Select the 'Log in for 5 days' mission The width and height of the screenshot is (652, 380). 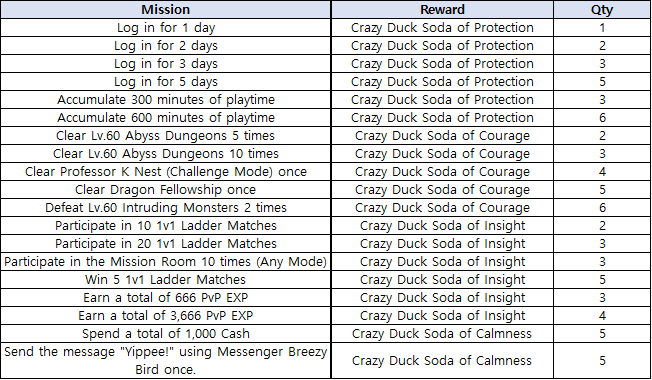point(165,81)
